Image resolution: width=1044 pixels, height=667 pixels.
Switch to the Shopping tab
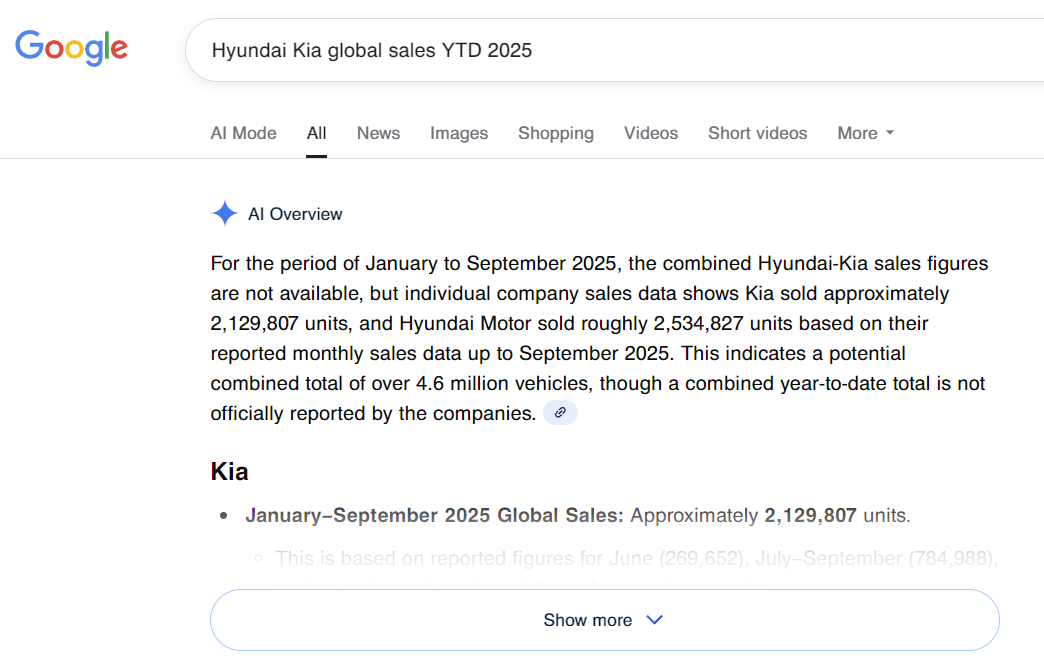555,133
